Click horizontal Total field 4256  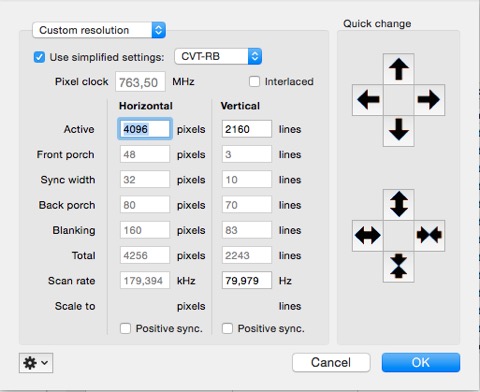coord(145,255)
